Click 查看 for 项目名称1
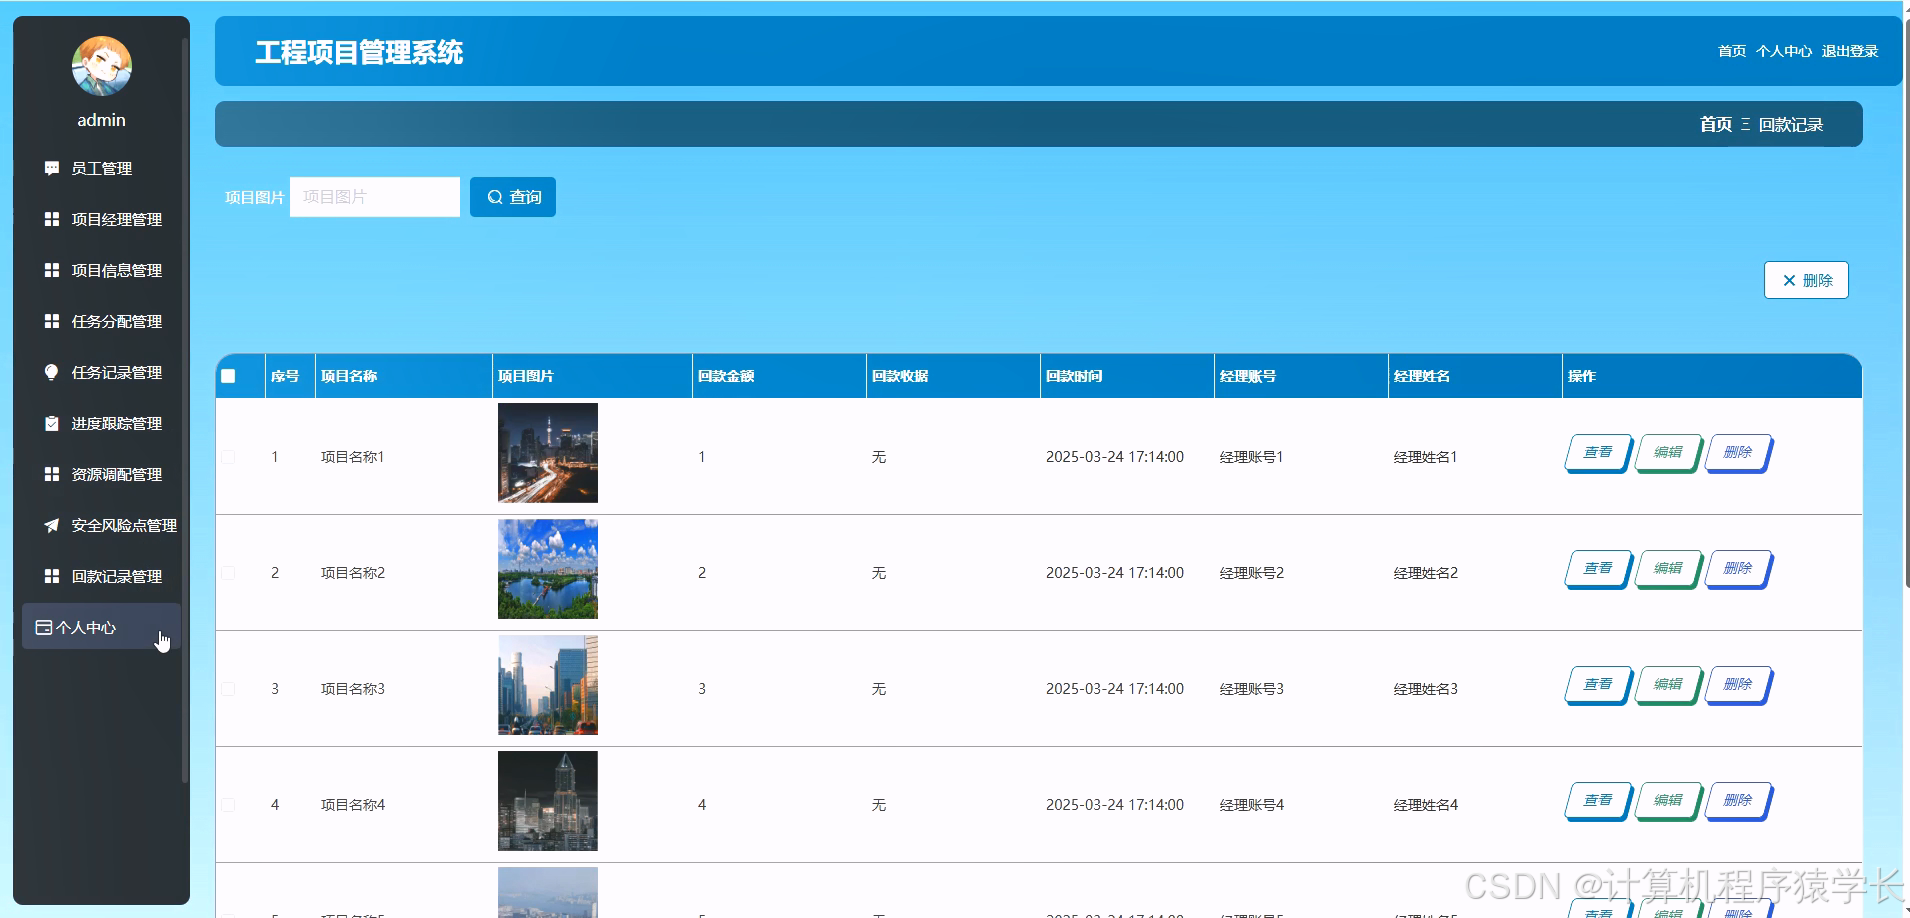Viewport: 1910px width, 918px height. point(1598,453)
